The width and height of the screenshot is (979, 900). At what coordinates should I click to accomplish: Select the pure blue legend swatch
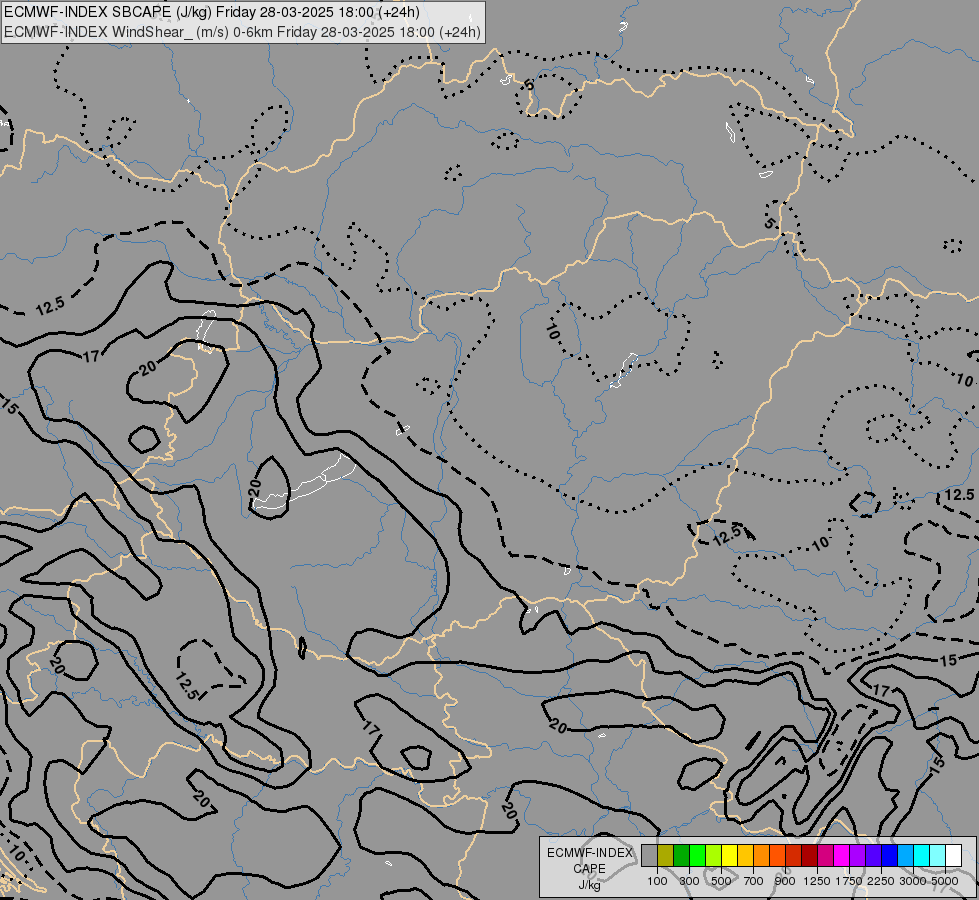click(x=890, y=855)
